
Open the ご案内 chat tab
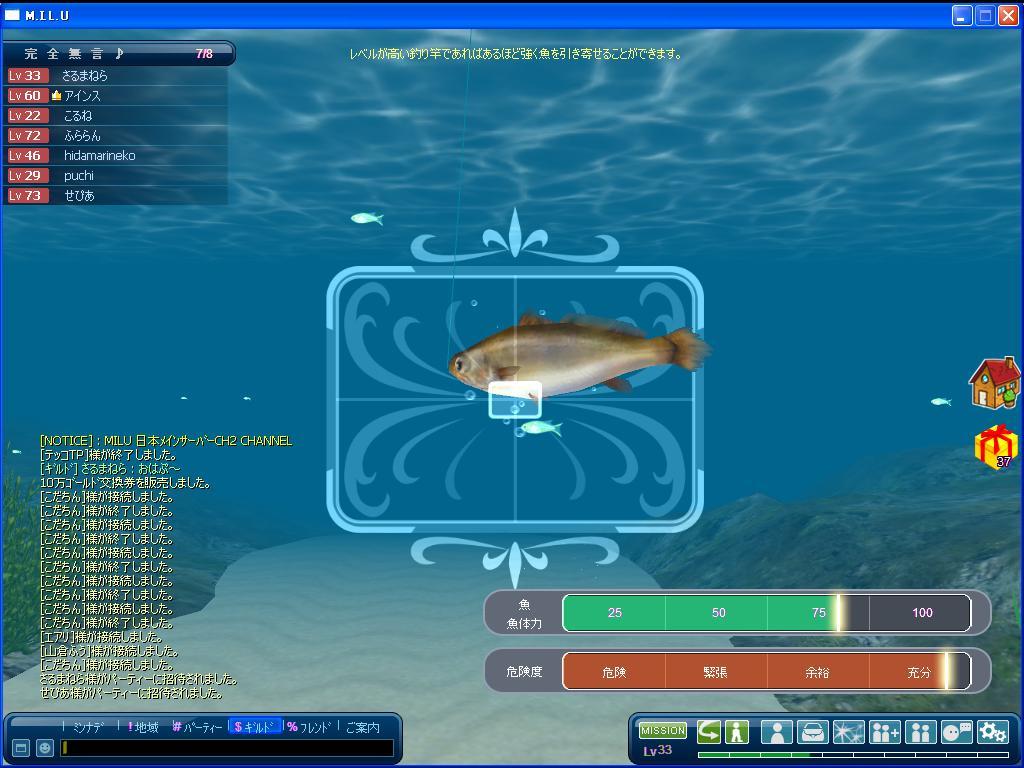[x=362, y=727]
